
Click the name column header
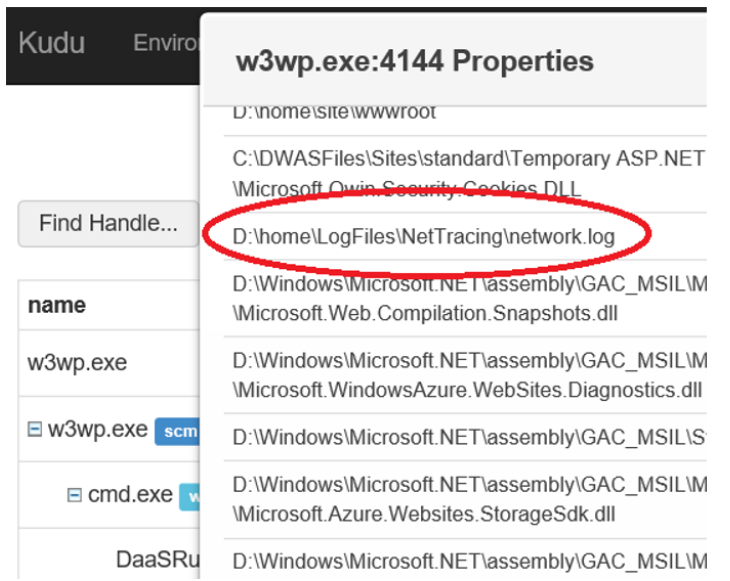57,305
